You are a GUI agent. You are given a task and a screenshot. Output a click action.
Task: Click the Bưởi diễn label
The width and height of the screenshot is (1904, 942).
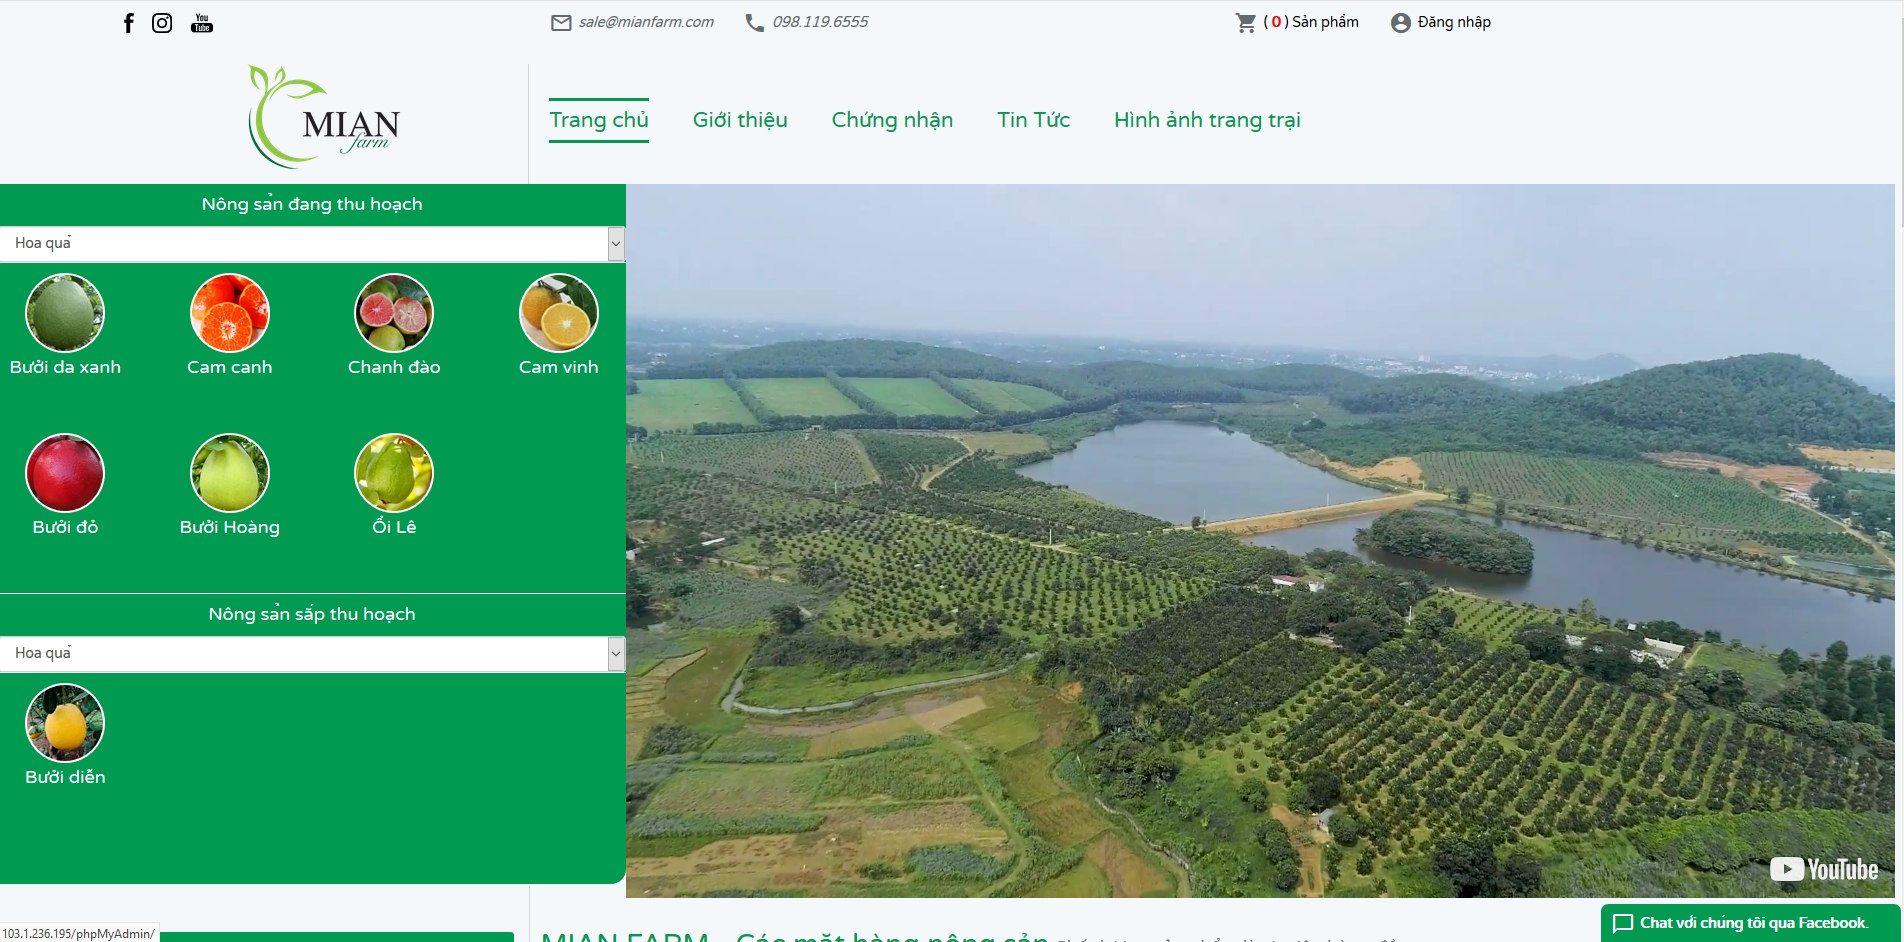pyautogui.click(x=65, y=777)
